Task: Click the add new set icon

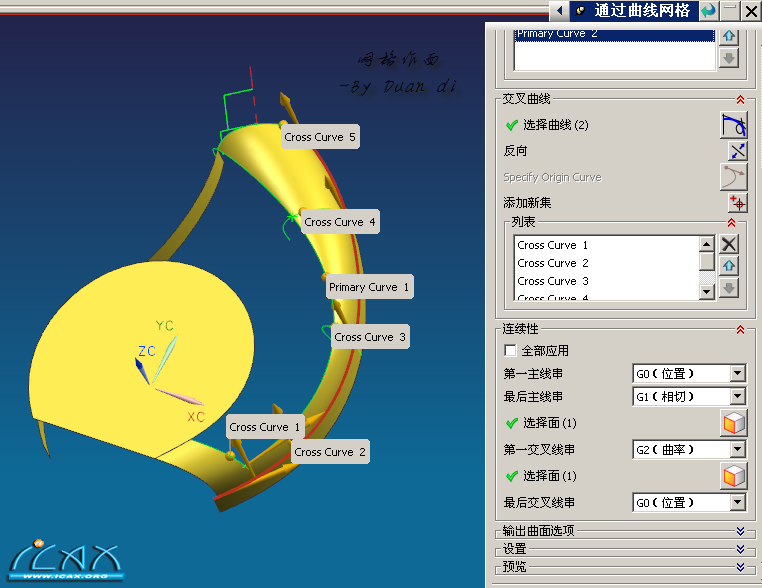Action: [737, 203]
